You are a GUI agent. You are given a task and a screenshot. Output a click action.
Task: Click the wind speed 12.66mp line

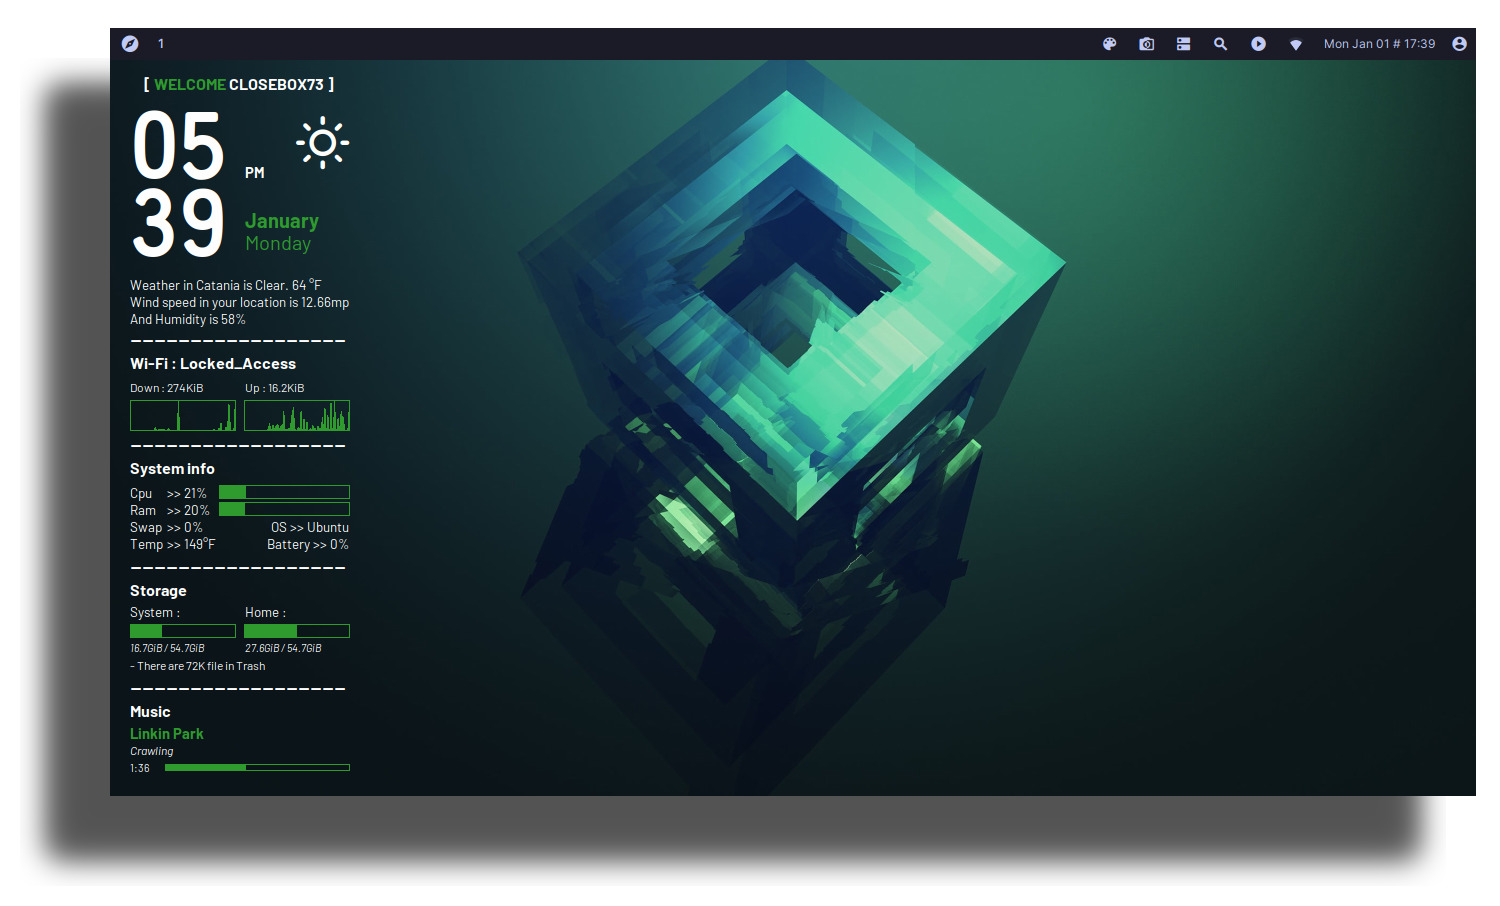pyautogui.click(x=240, y=302)
